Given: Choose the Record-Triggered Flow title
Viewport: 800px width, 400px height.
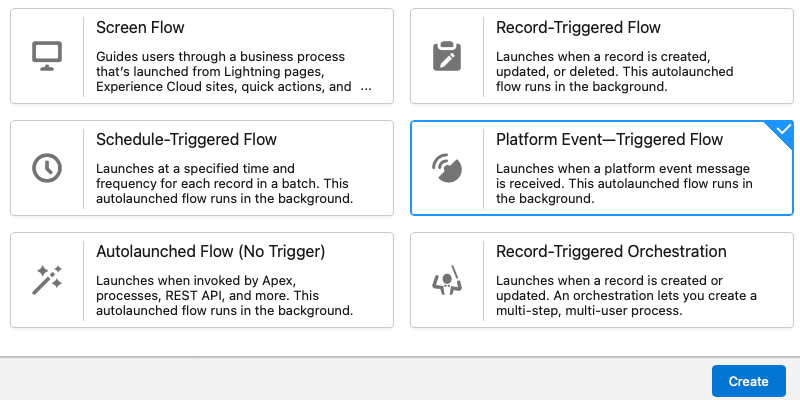Looking at the screenshot, I should click(578, 28).
